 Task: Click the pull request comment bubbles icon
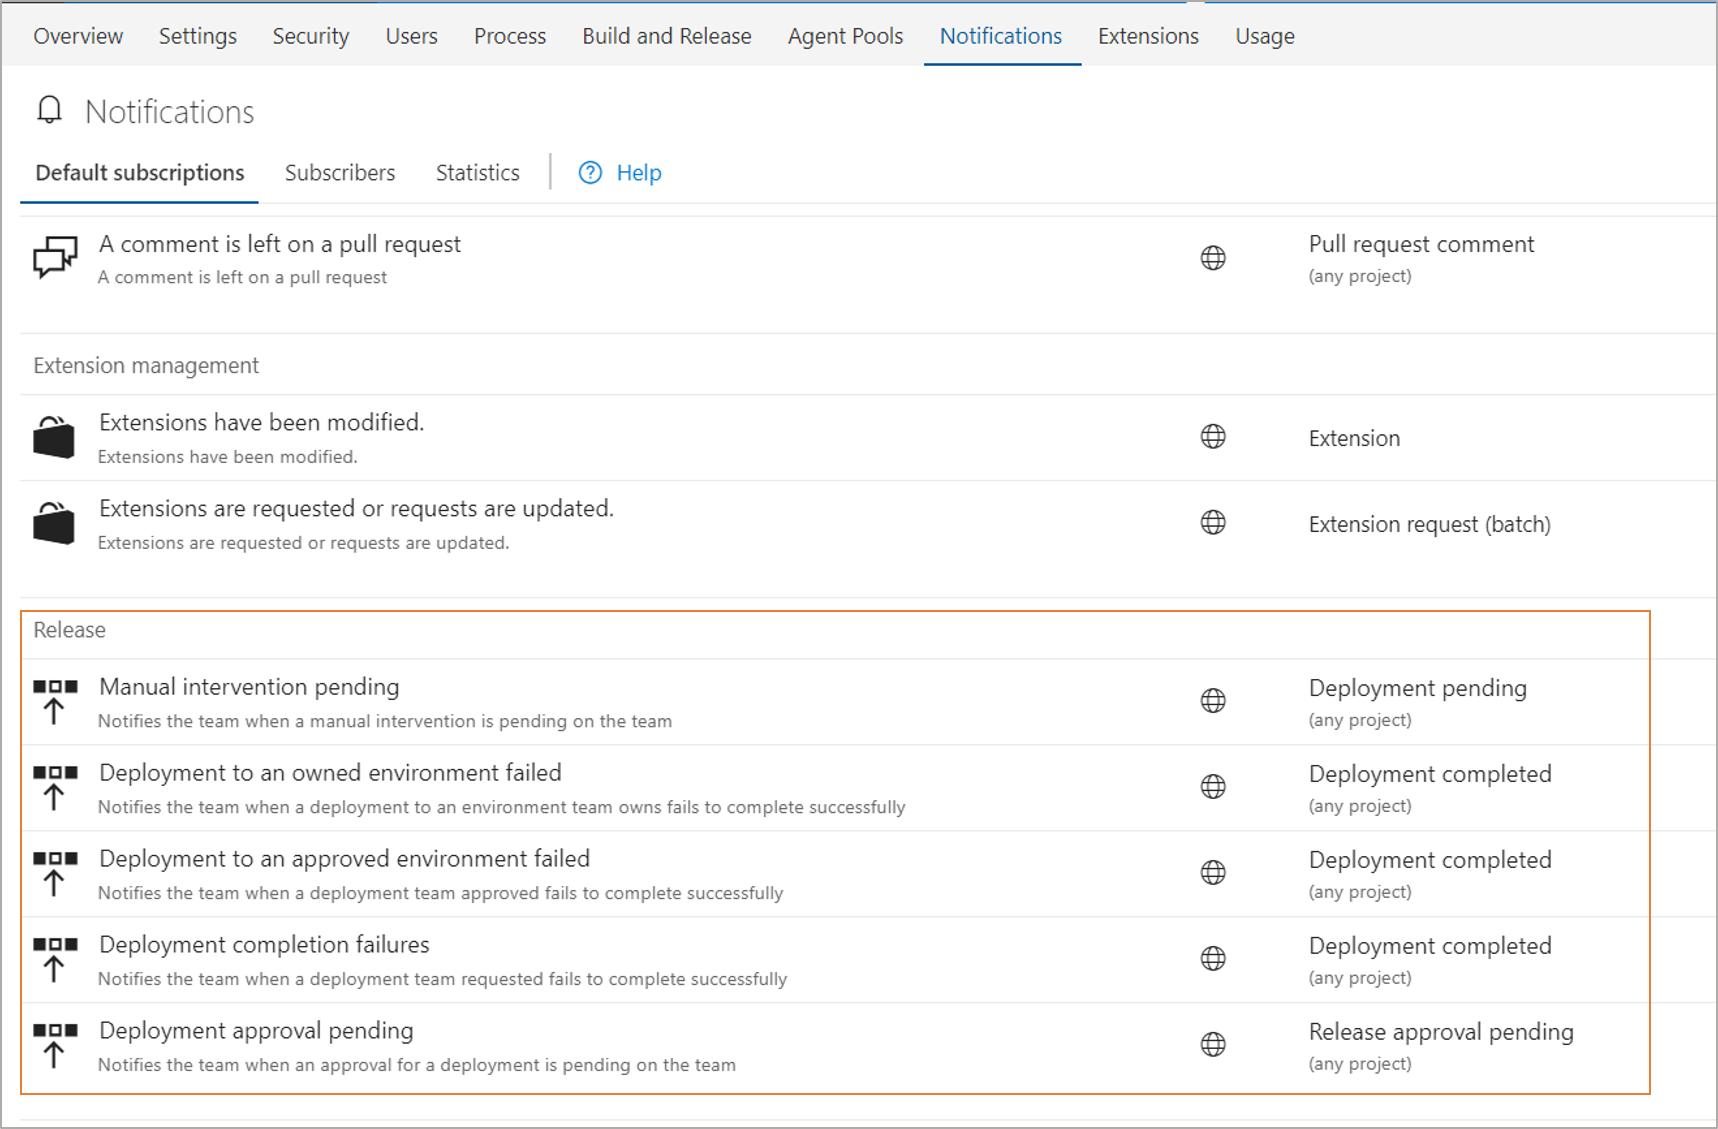click(55, 258)
